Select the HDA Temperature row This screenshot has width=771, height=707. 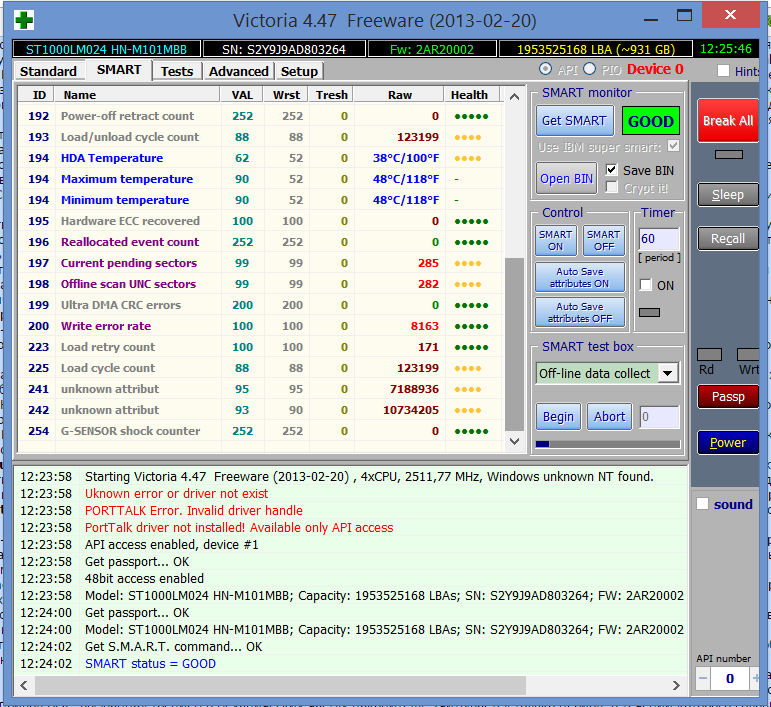coord(261,158)
